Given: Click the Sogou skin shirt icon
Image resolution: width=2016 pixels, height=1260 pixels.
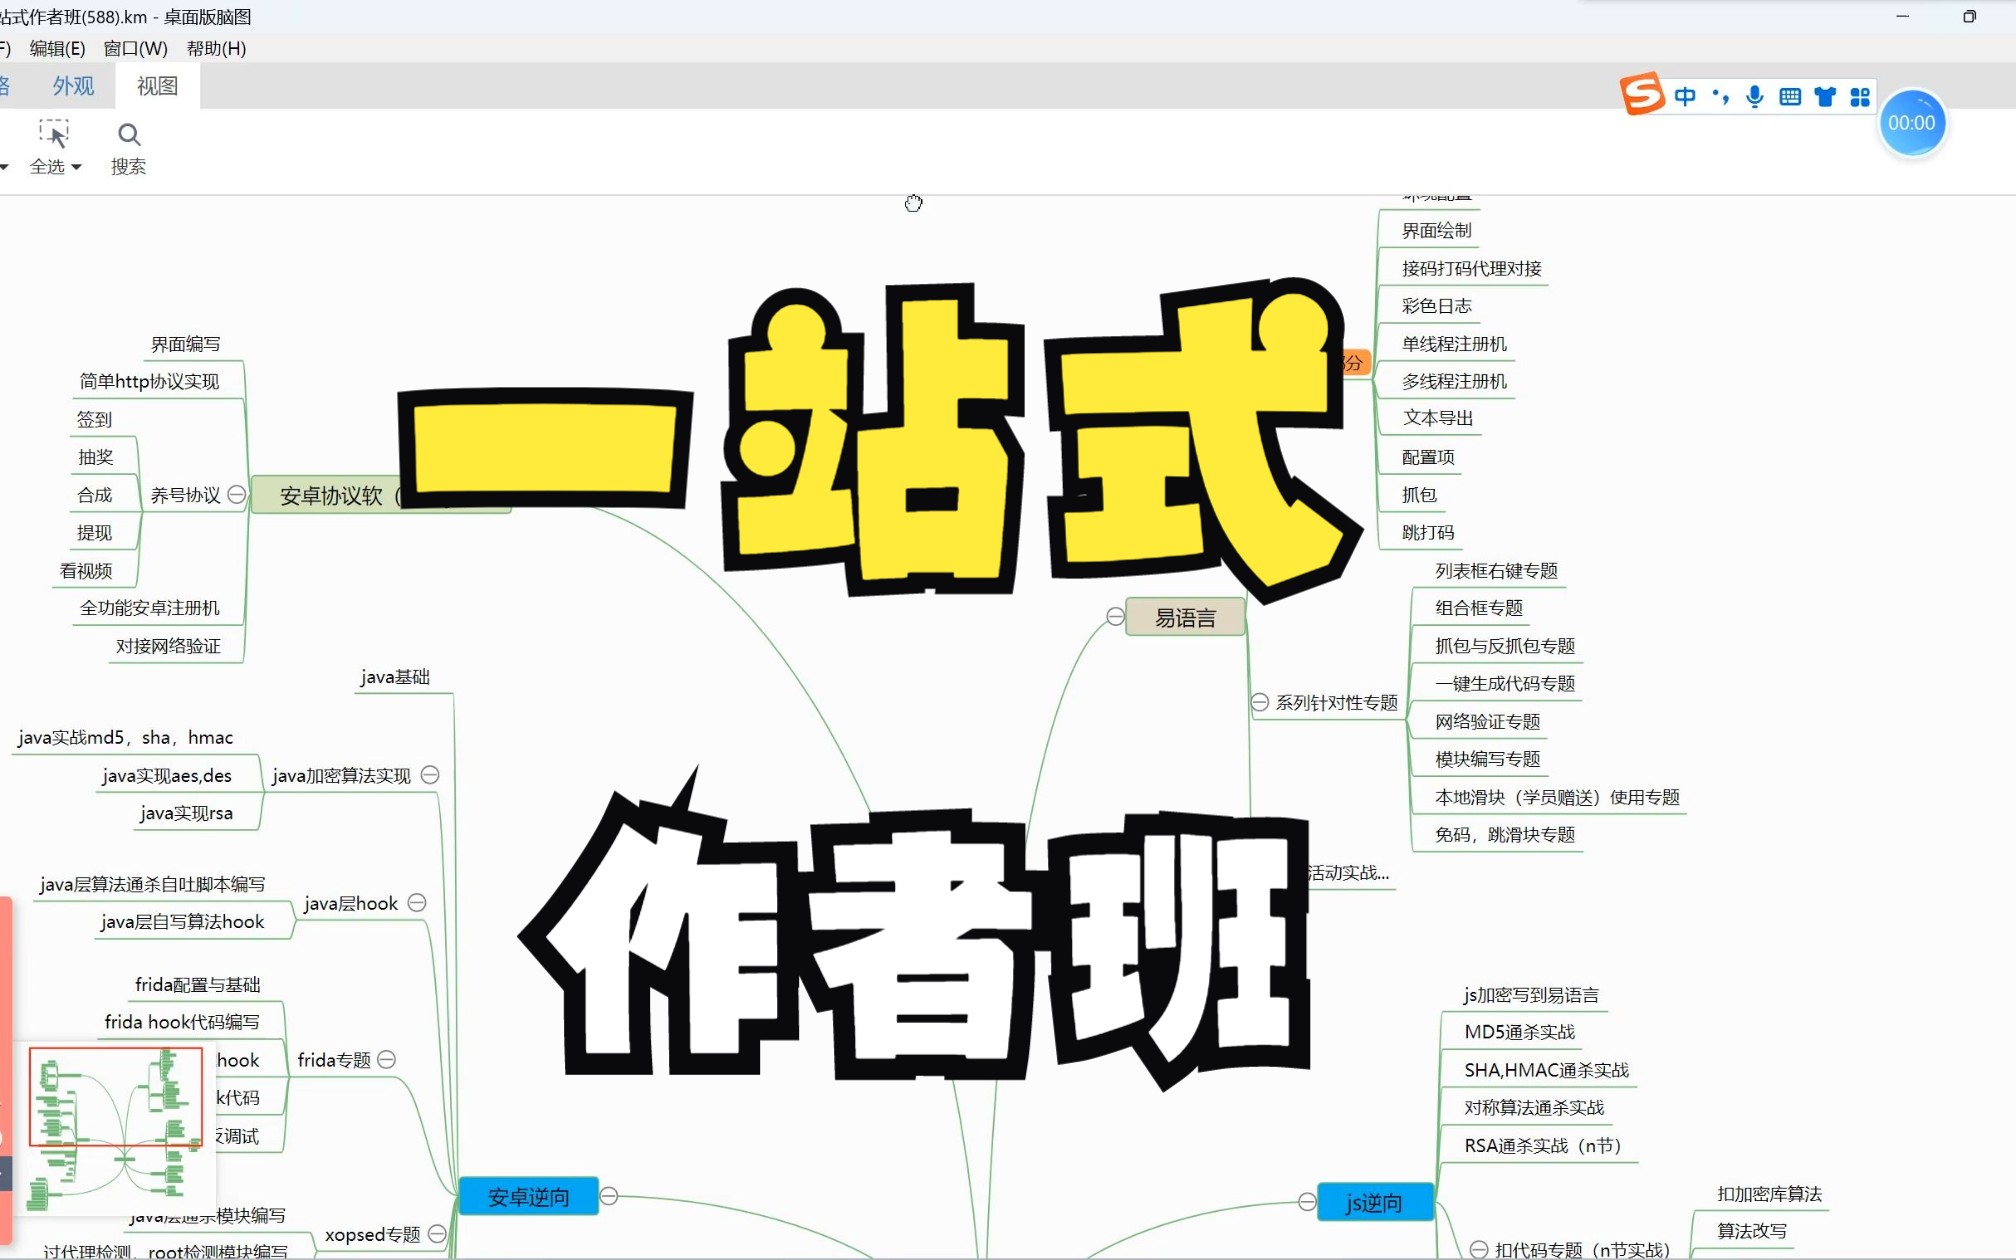Looking at the screenshot, I should pos(1825,96).
